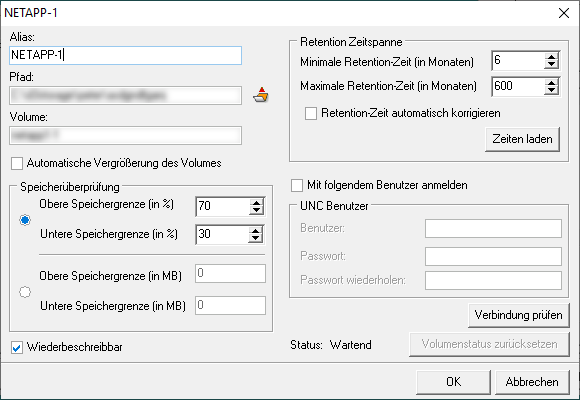Click the Zeiten laden button
The image size is (580, 400).
click(x=522, y=139)
